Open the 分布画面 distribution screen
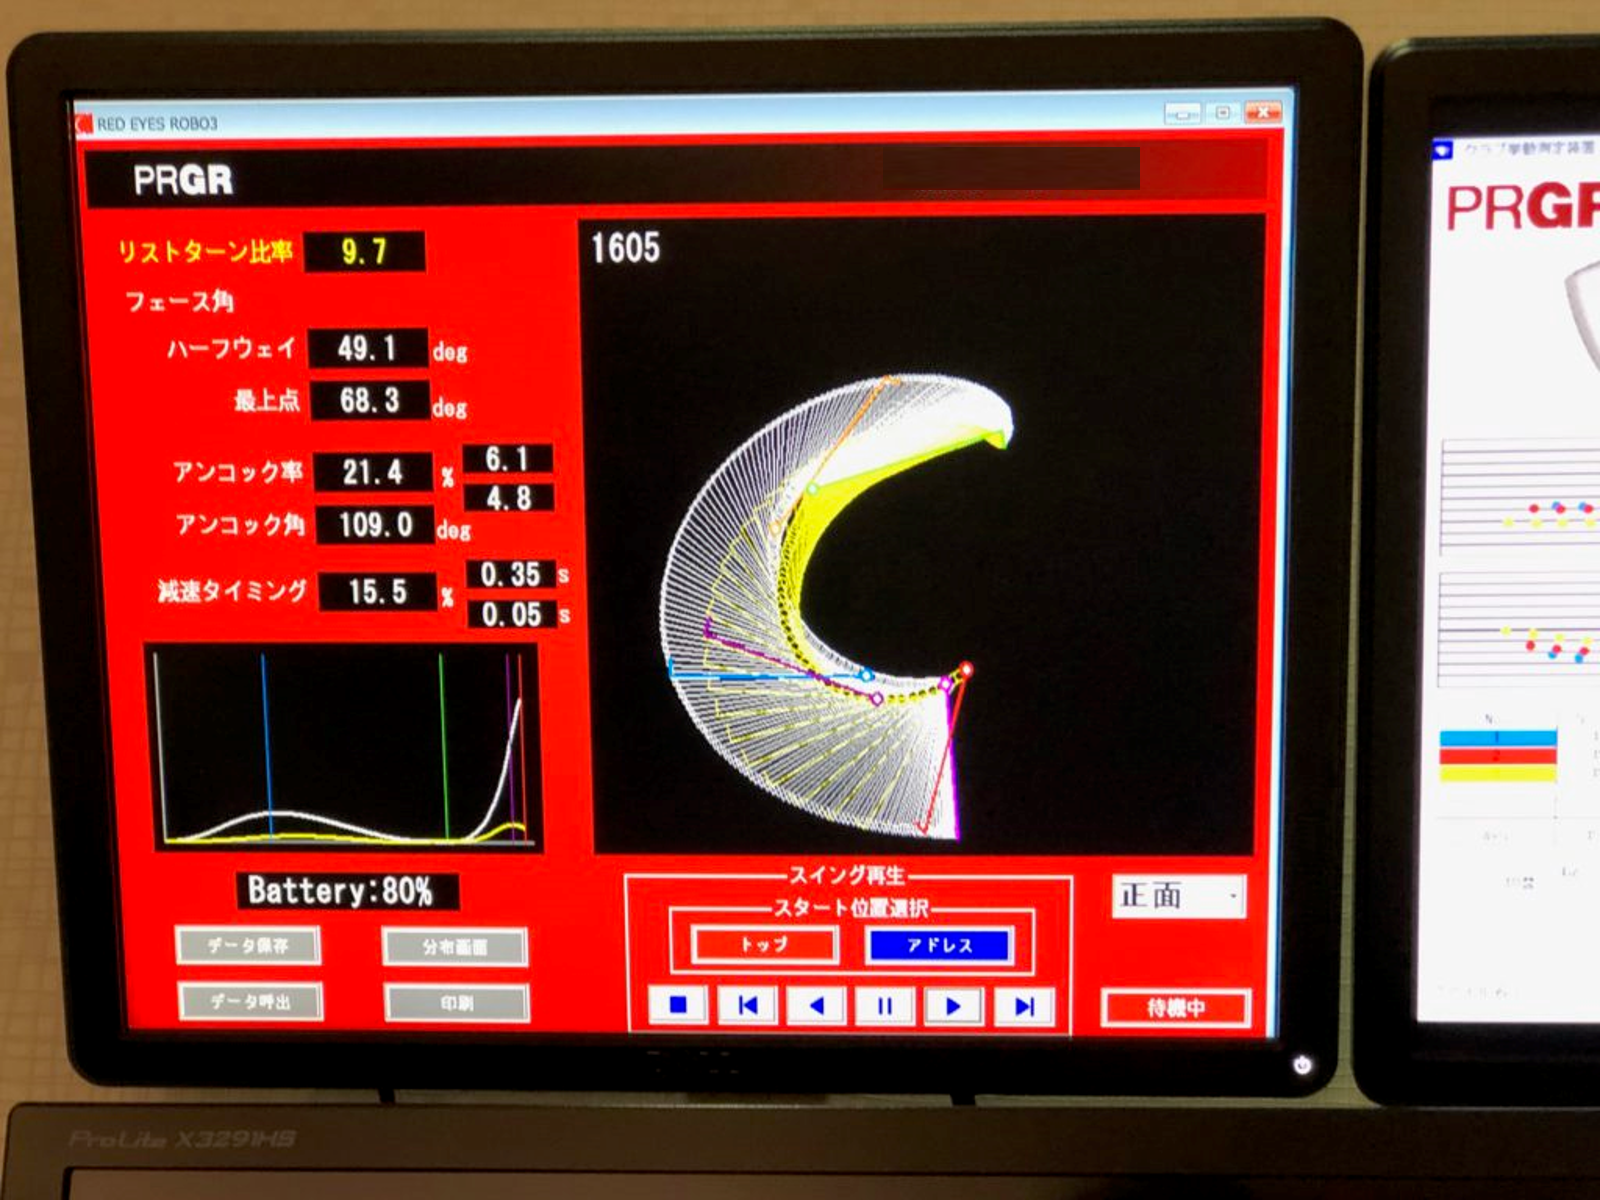Viewport: 1600px width, 1200px height. point(455,946)
